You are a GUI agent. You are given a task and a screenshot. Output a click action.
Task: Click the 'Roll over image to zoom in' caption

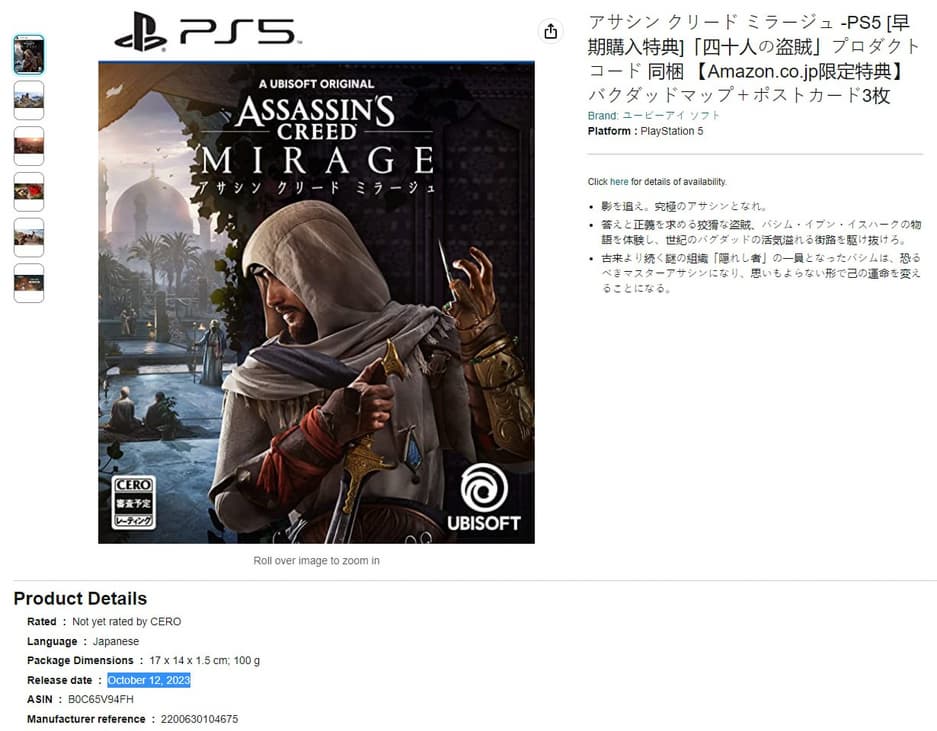(316, 561)
